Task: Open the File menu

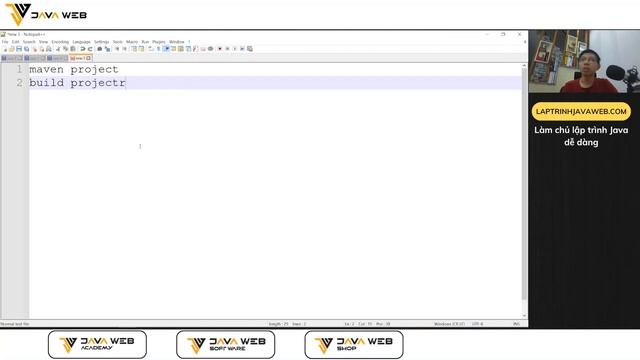Action: tap(5, 42)
